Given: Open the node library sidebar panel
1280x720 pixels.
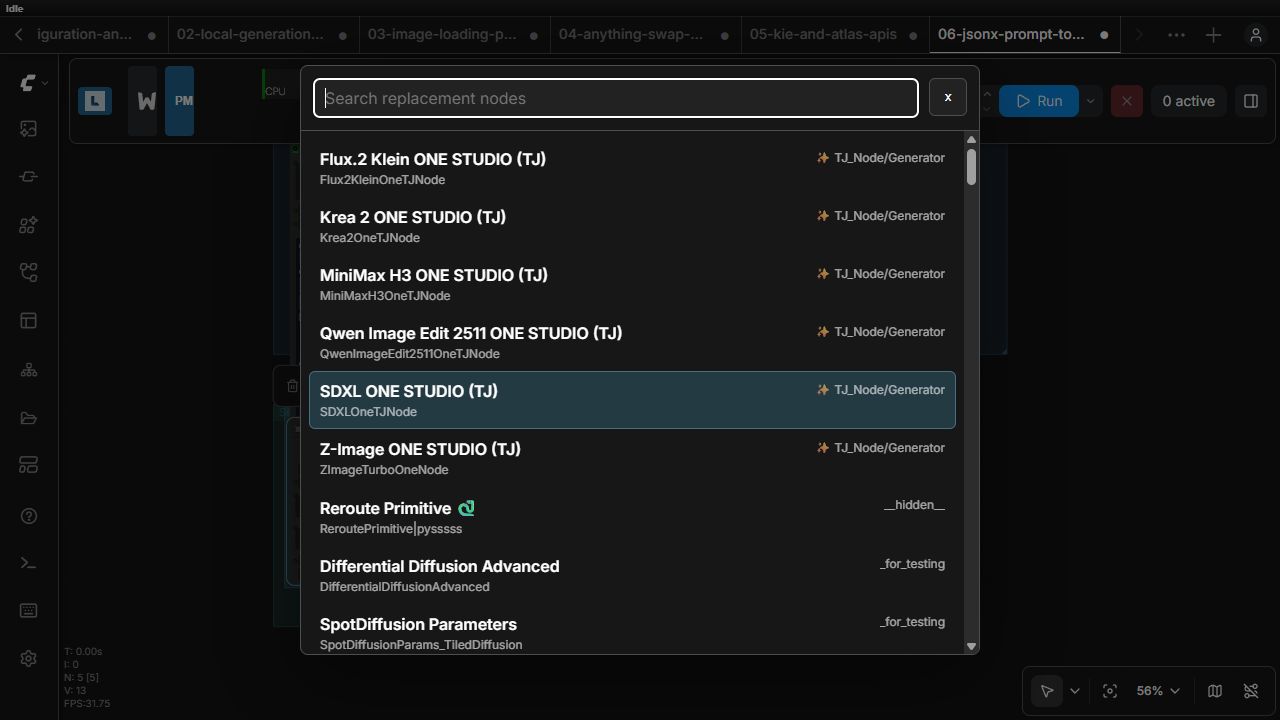Looking at the screenshot, I should click(28, 177).
